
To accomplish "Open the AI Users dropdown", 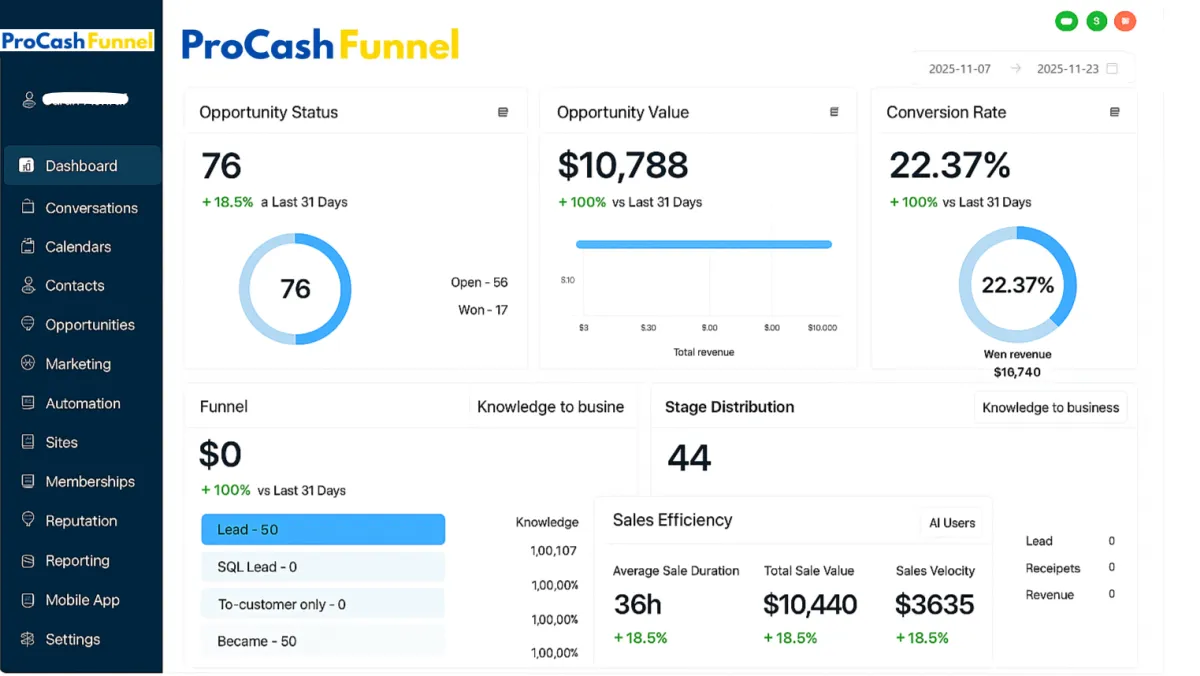I will click(x=951, y=523).
